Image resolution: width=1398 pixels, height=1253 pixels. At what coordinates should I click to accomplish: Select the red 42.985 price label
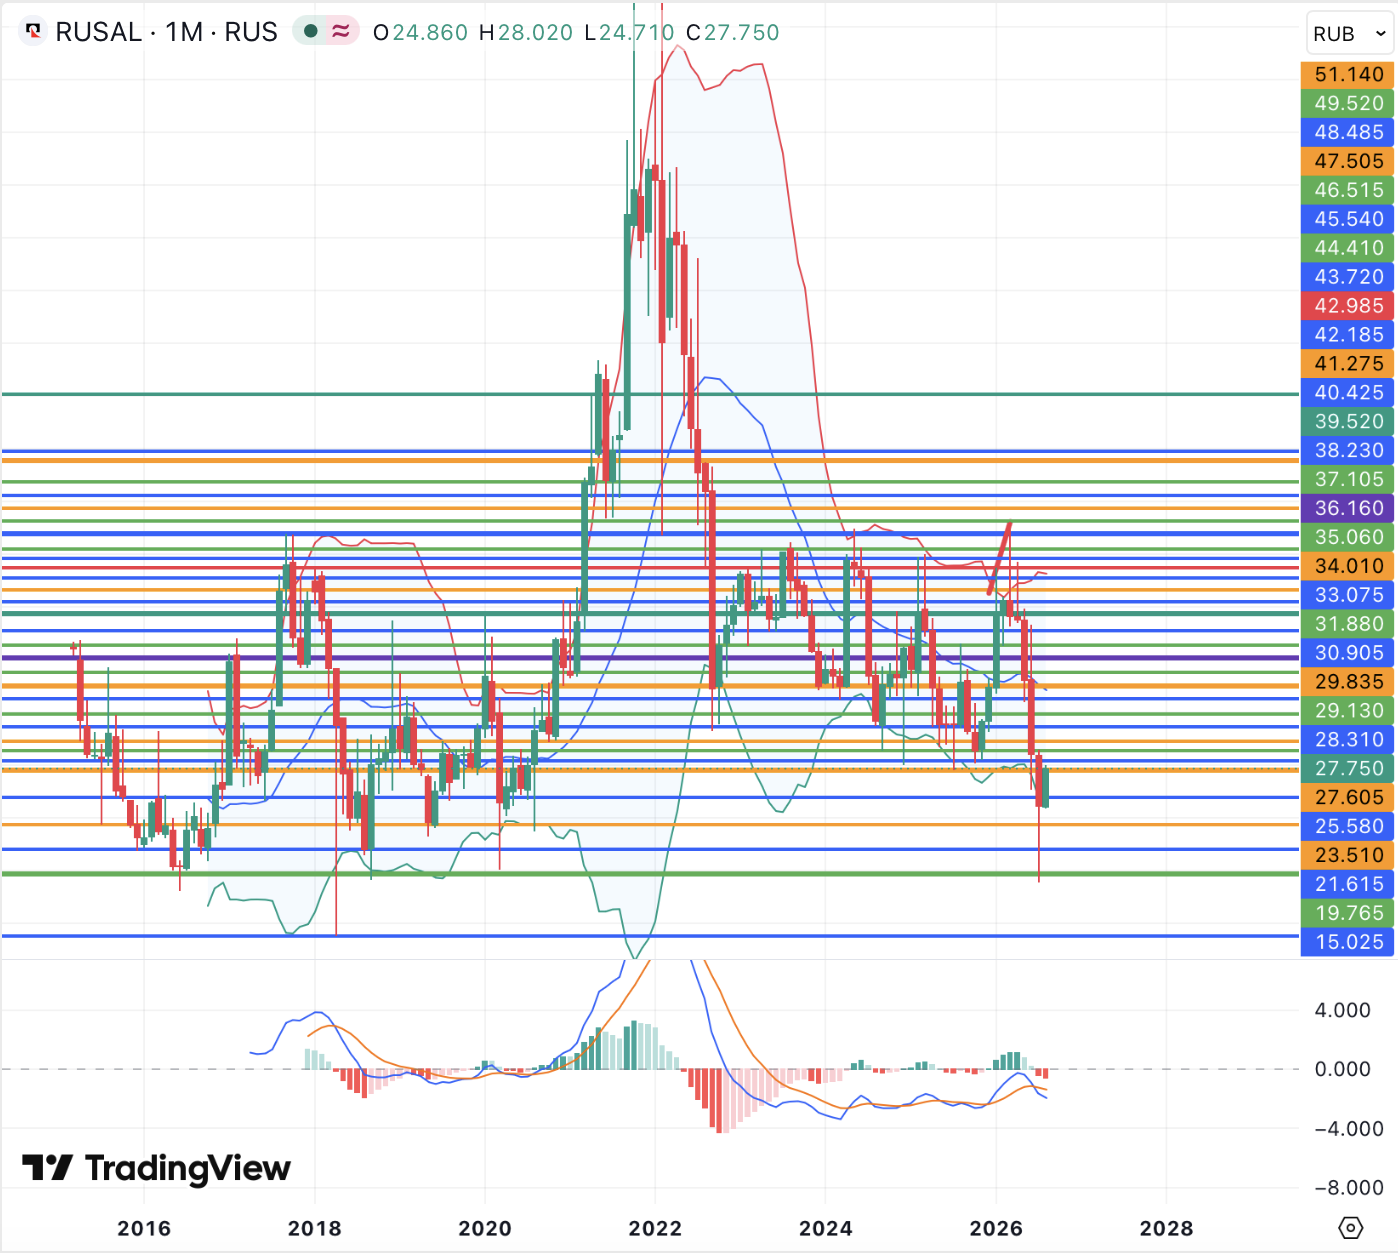pos(1347,307)
